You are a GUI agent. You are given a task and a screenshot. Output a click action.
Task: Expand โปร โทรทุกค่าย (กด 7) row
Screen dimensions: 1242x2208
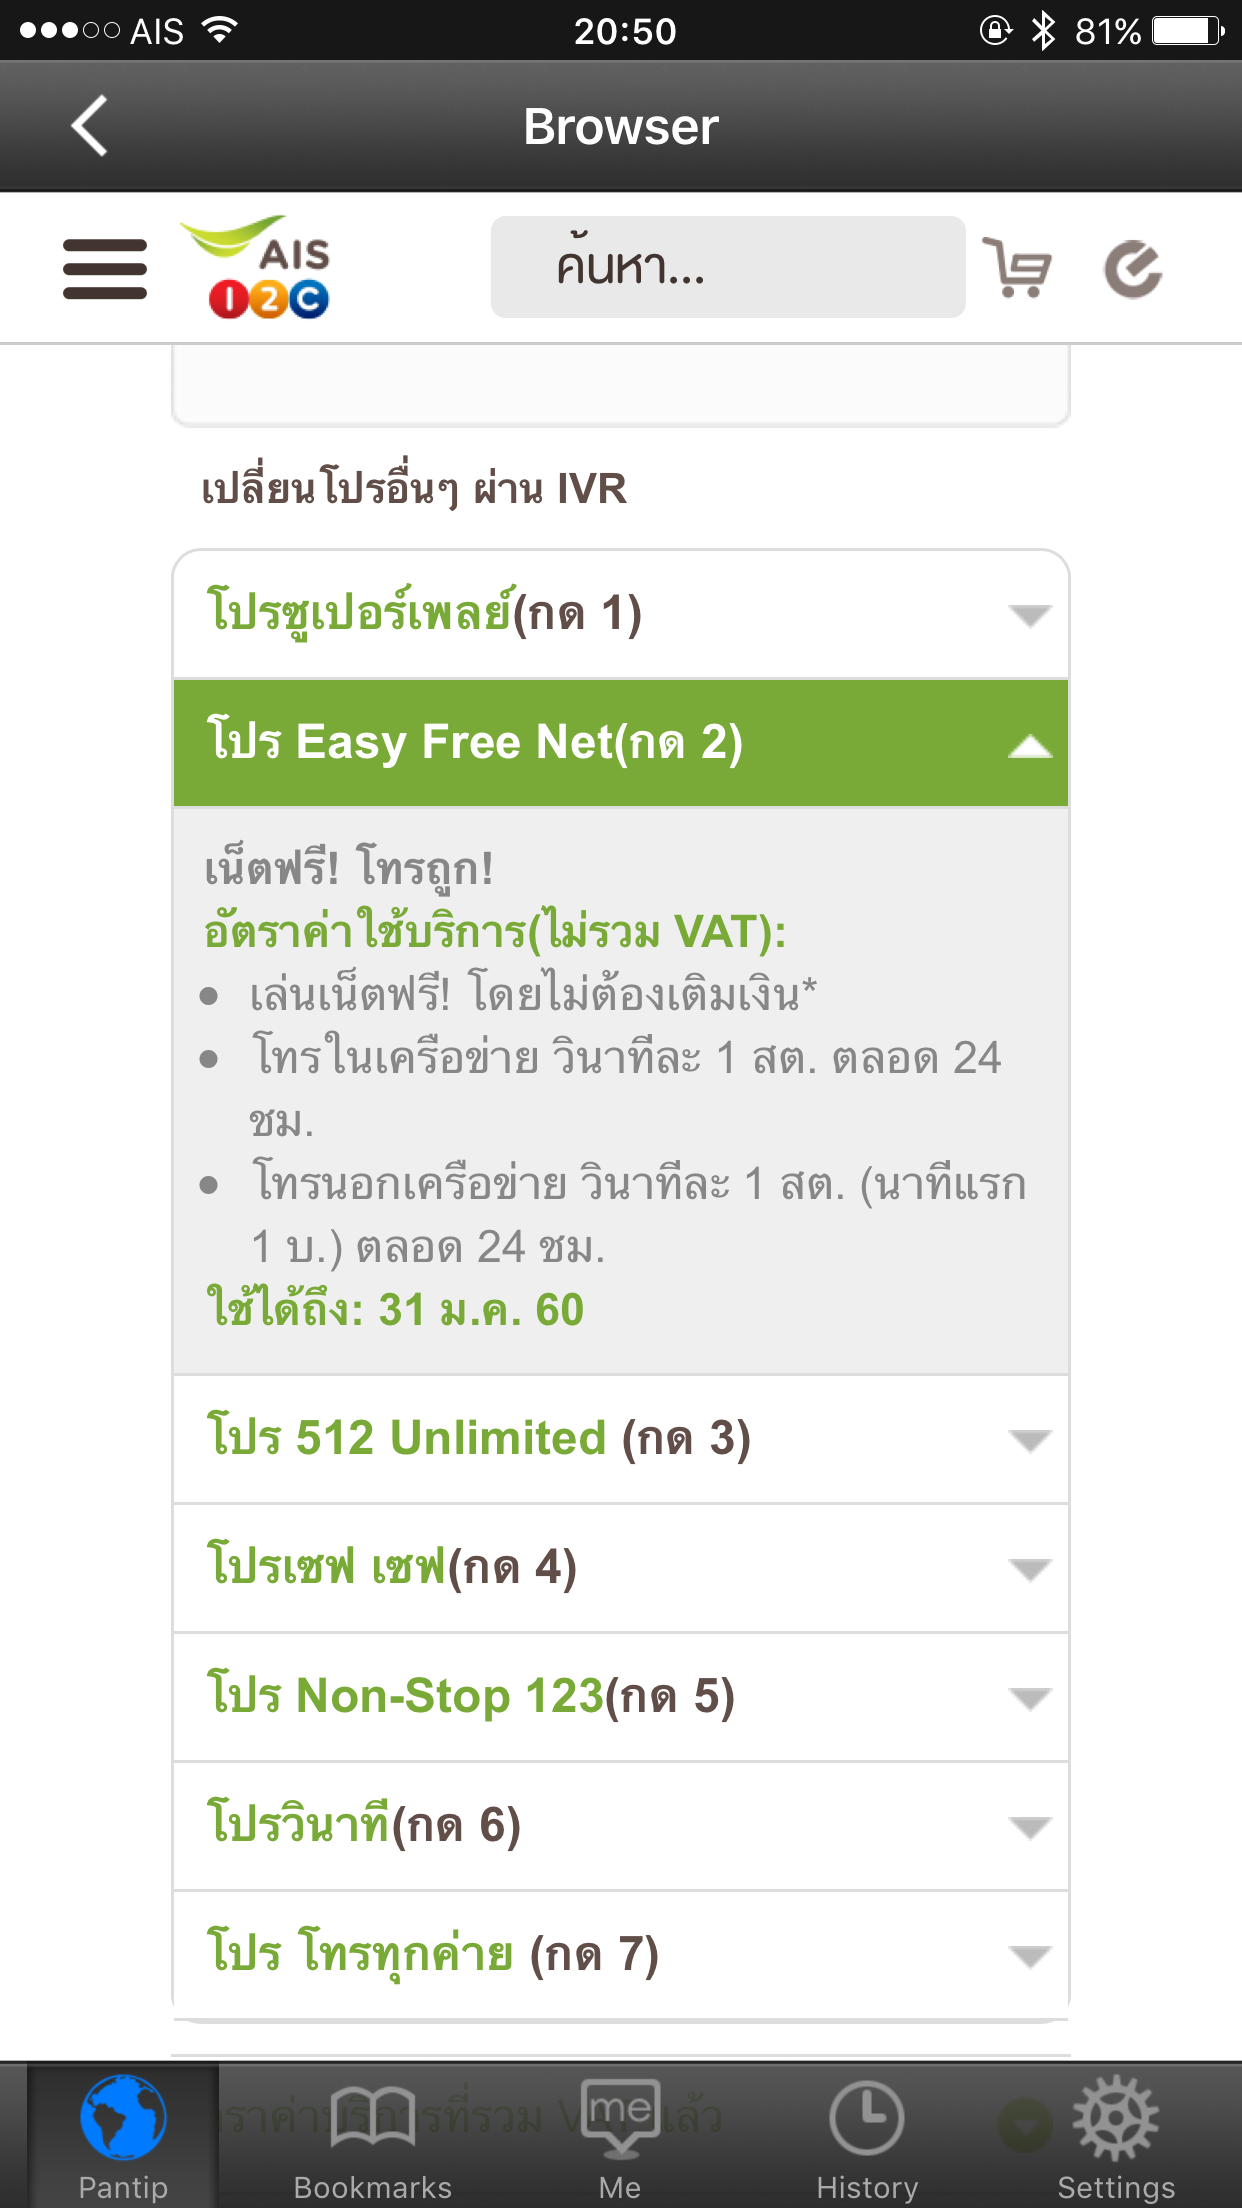(620, 1955)
